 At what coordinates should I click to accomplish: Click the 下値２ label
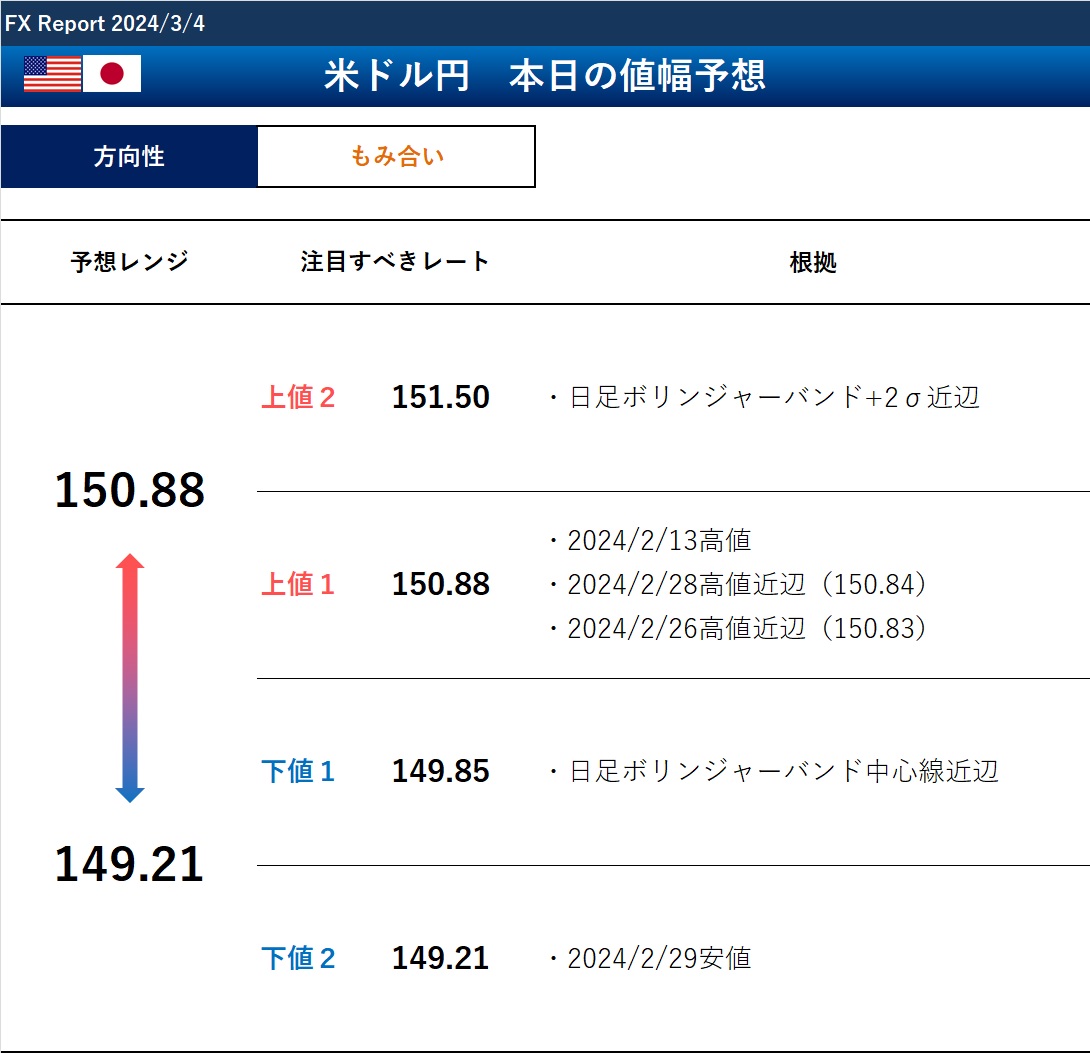298,959
